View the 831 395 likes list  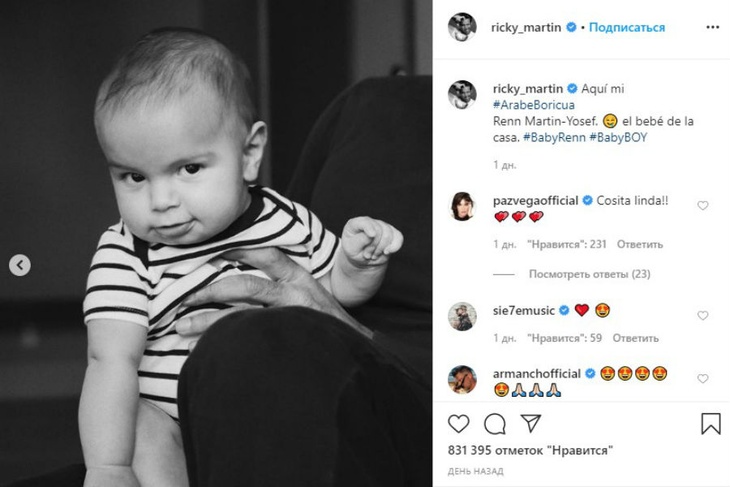530,451
